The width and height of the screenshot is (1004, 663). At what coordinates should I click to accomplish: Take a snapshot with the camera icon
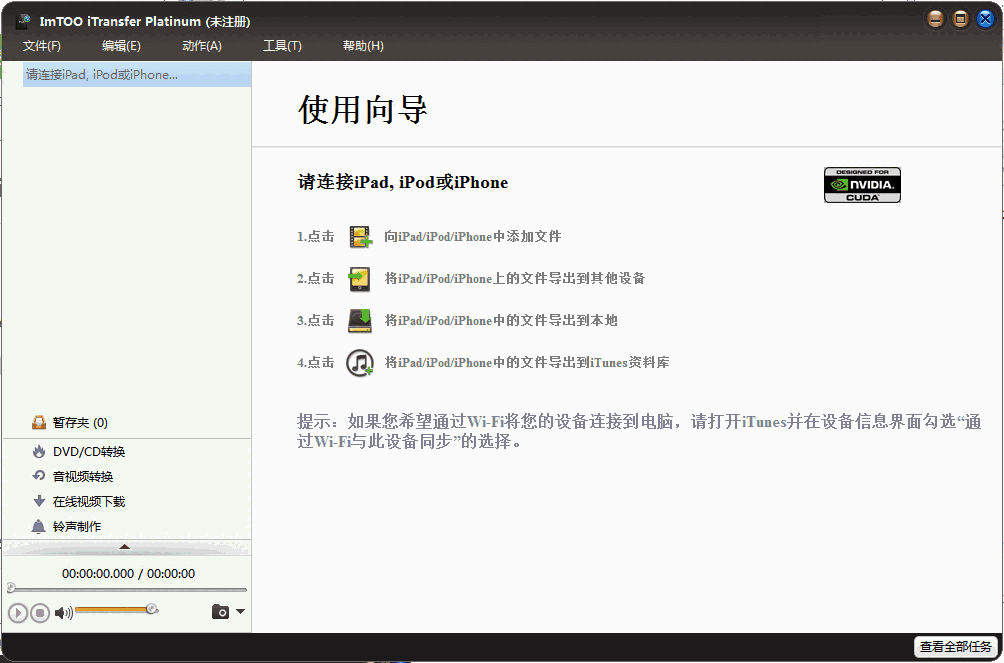[221, 612]
